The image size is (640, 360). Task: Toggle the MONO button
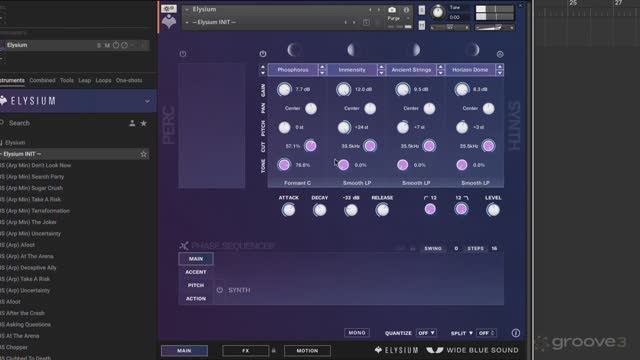point(357,333)
